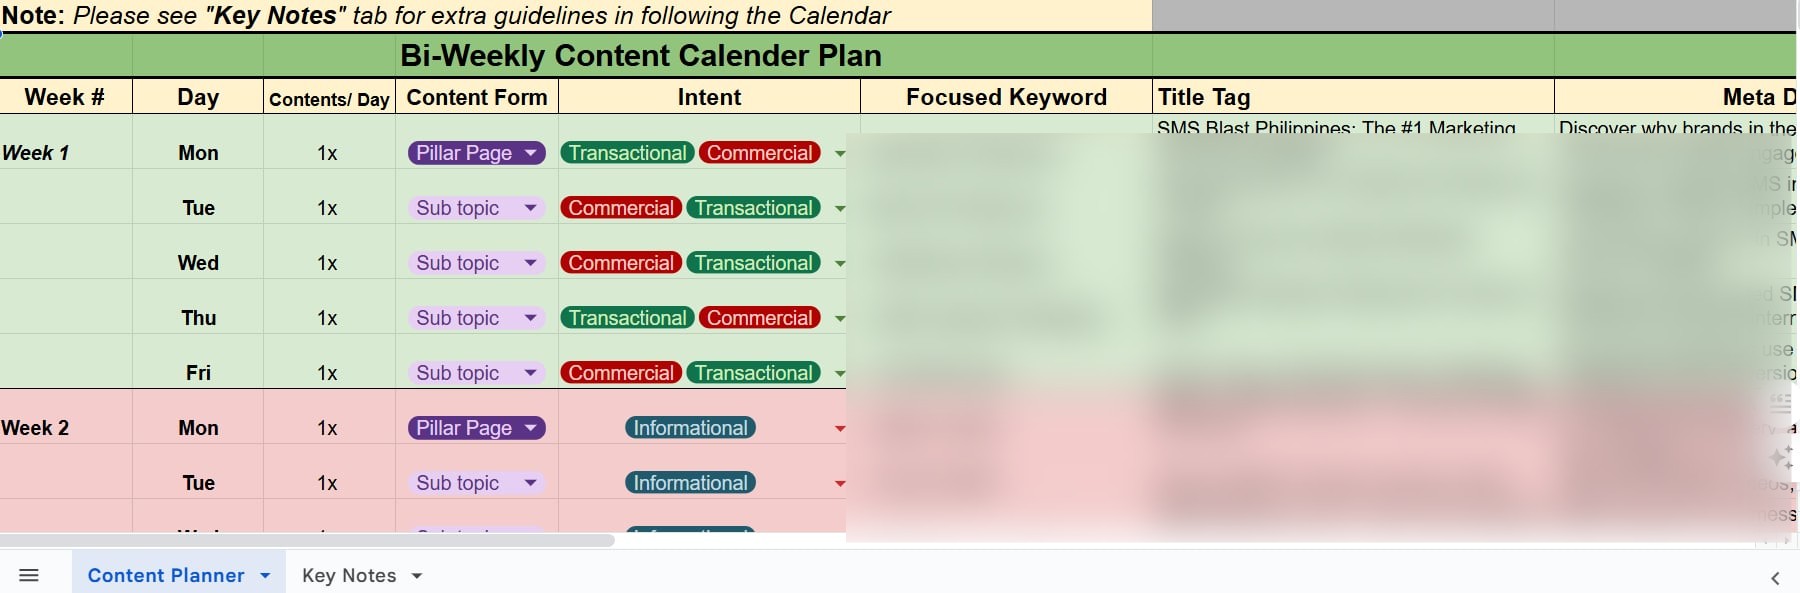This screenshot has width=1800, height=593.
Task: Switch to the Key Notes tab
Action: (x=349, y=575)
